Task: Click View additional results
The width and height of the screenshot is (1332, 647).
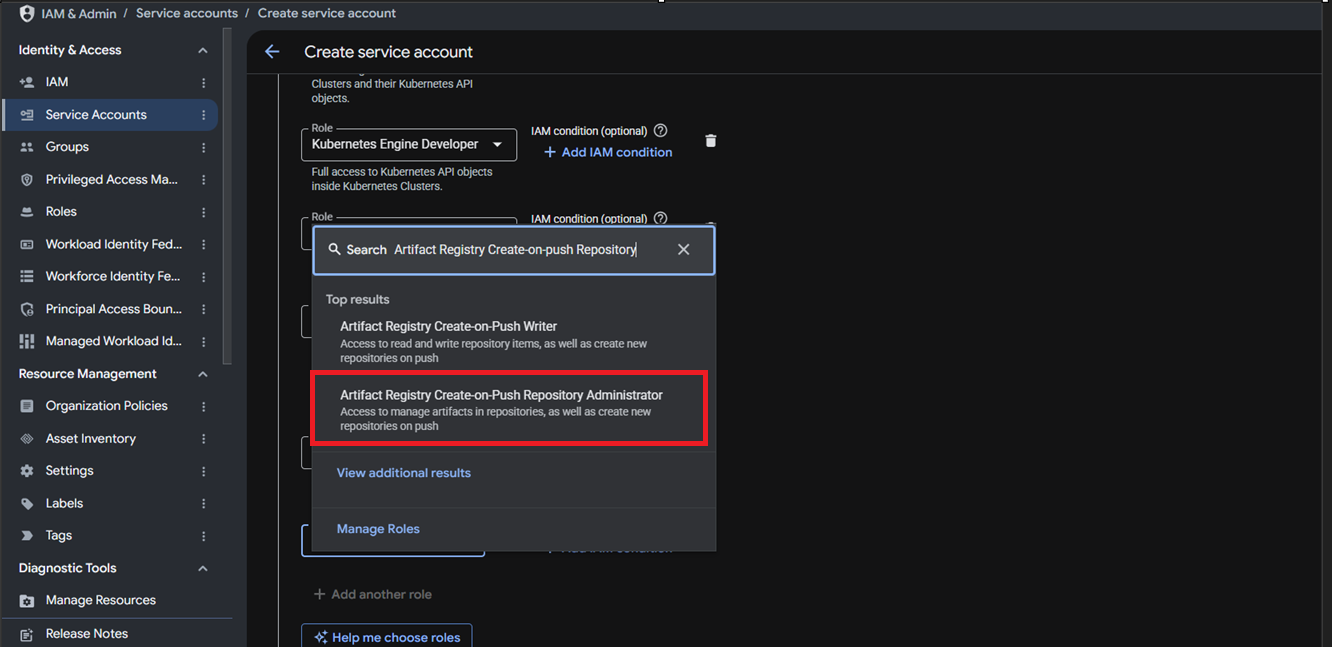Action: tap(404, 473)
